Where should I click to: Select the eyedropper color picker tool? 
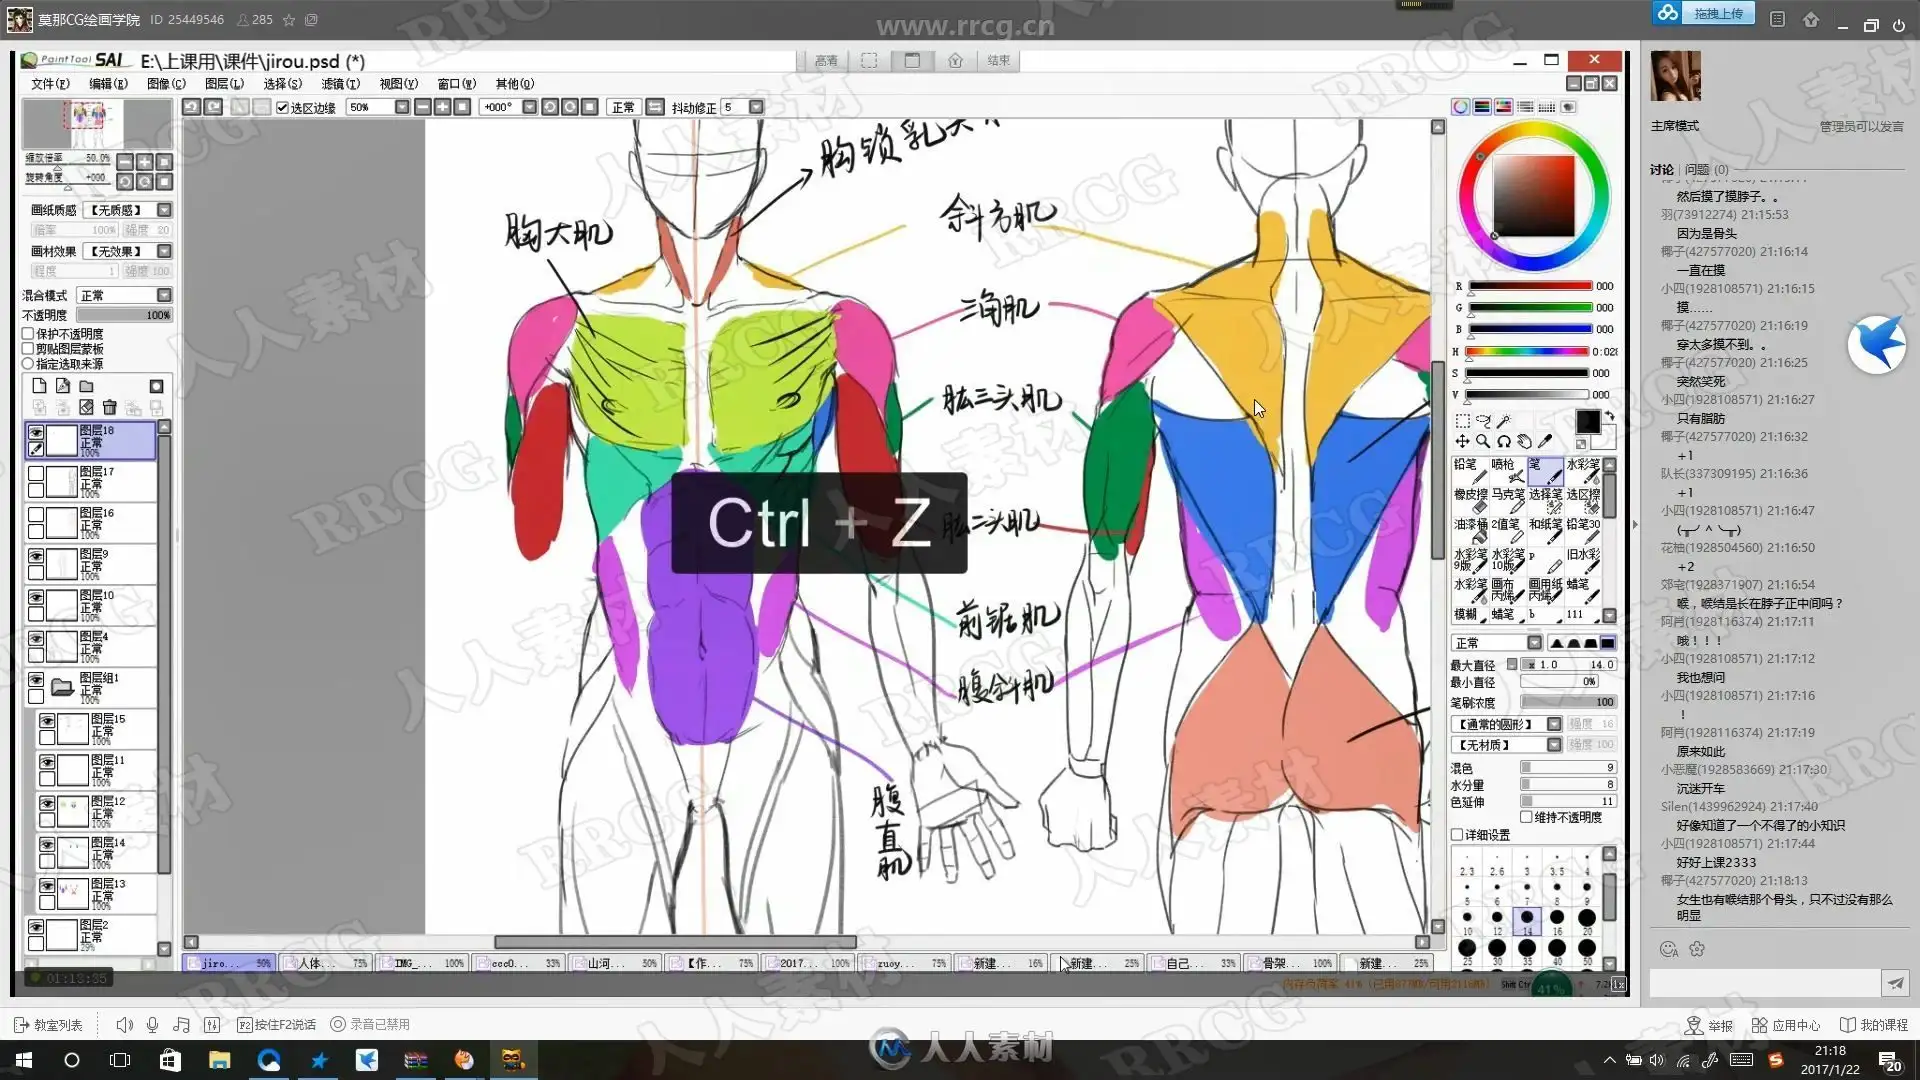(1545, 441)
